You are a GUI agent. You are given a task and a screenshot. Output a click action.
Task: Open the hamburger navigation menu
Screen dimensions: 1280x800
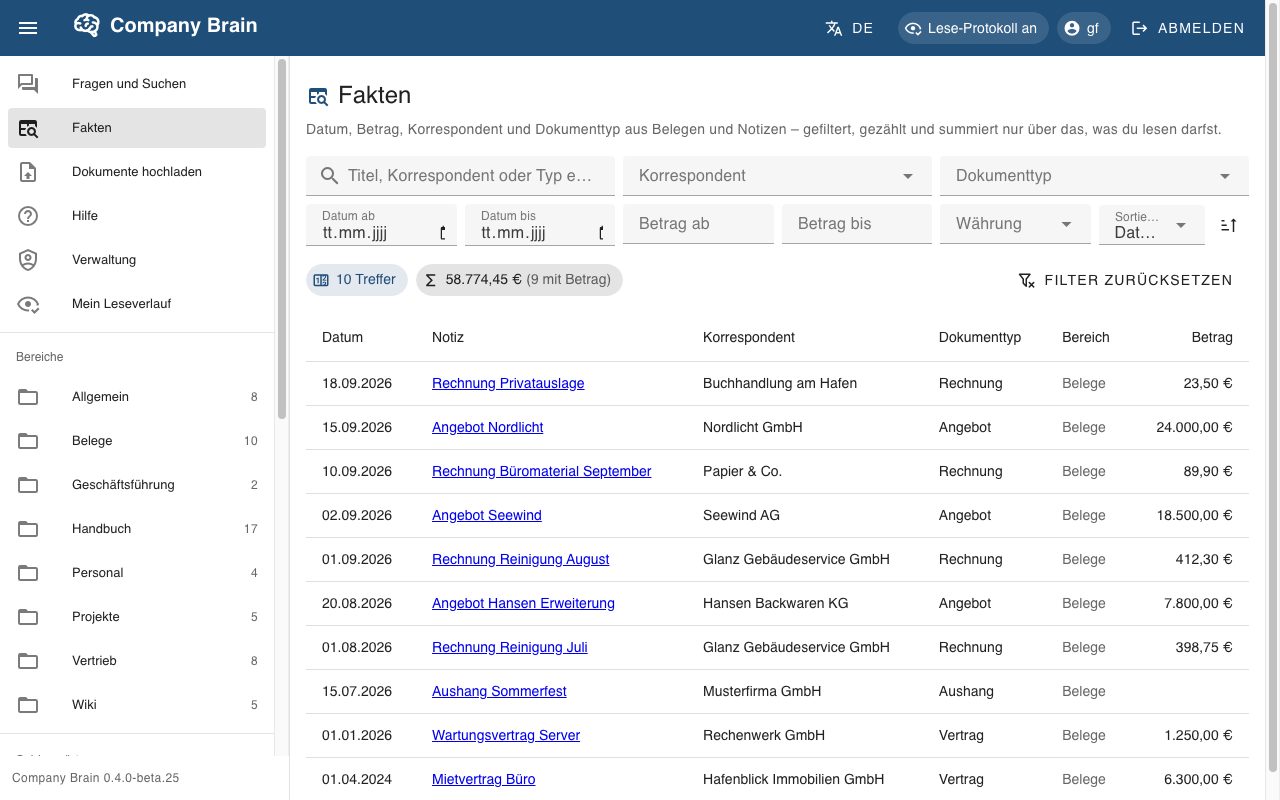28,28
